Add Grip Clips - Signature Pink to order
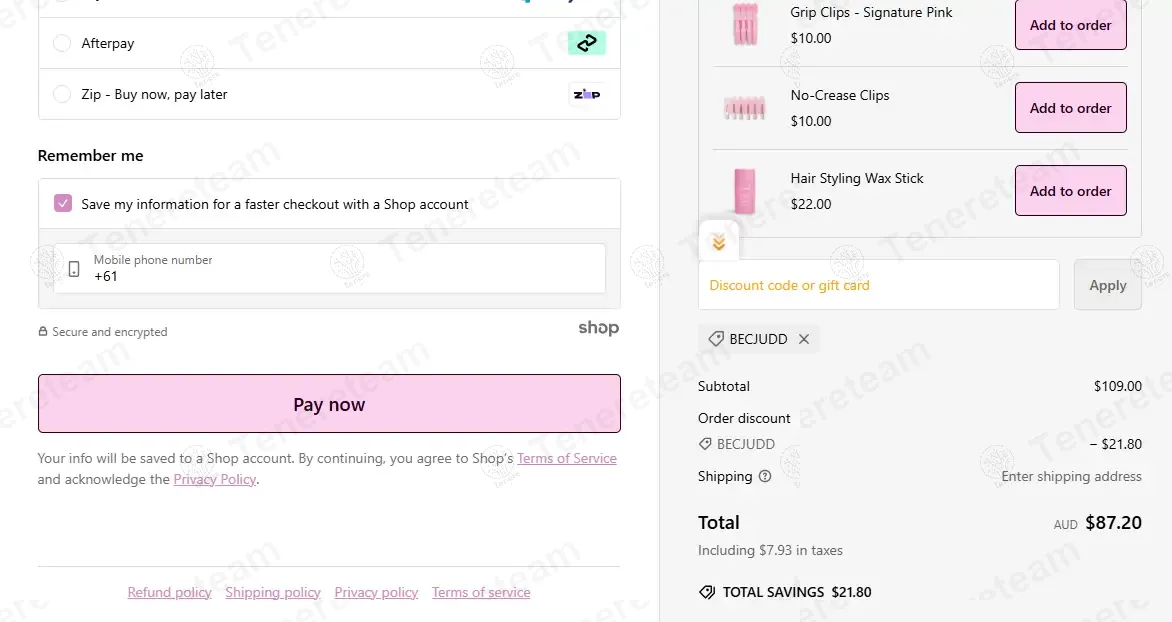Viewport: 1172px width, 622px height. pyautogui.click(x=1070, y=25)
